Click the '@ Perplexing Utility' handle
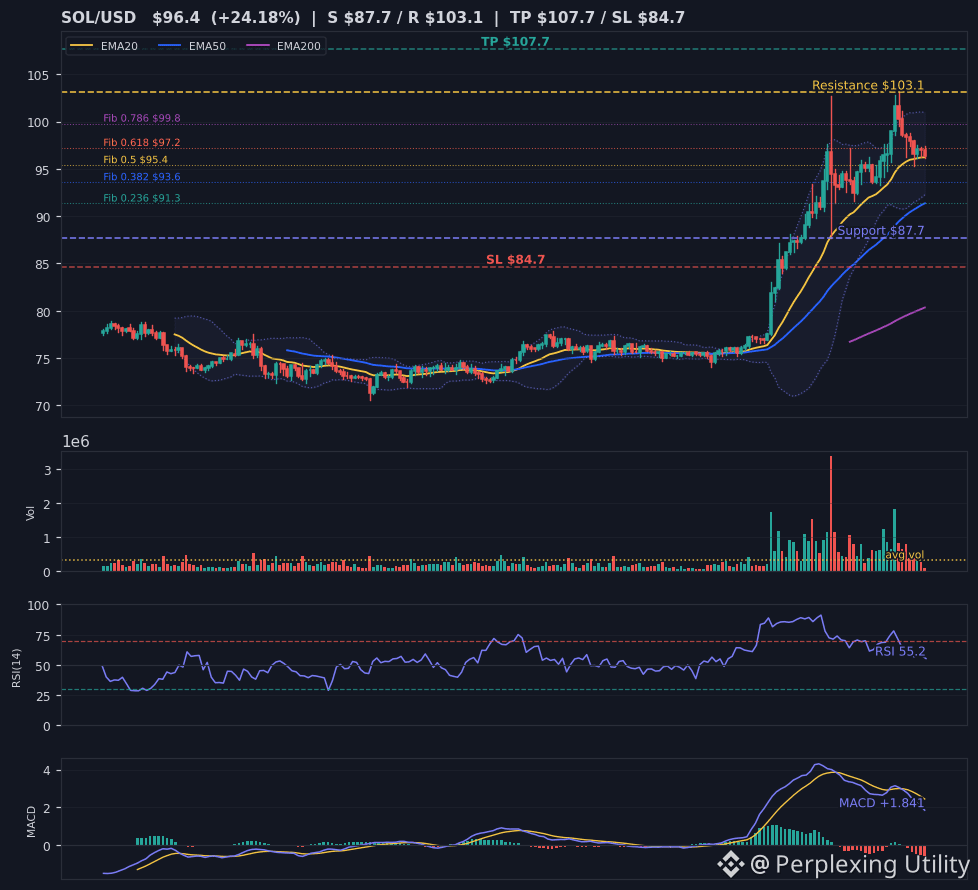Viewport: 978px width, 890px height. 860,864
